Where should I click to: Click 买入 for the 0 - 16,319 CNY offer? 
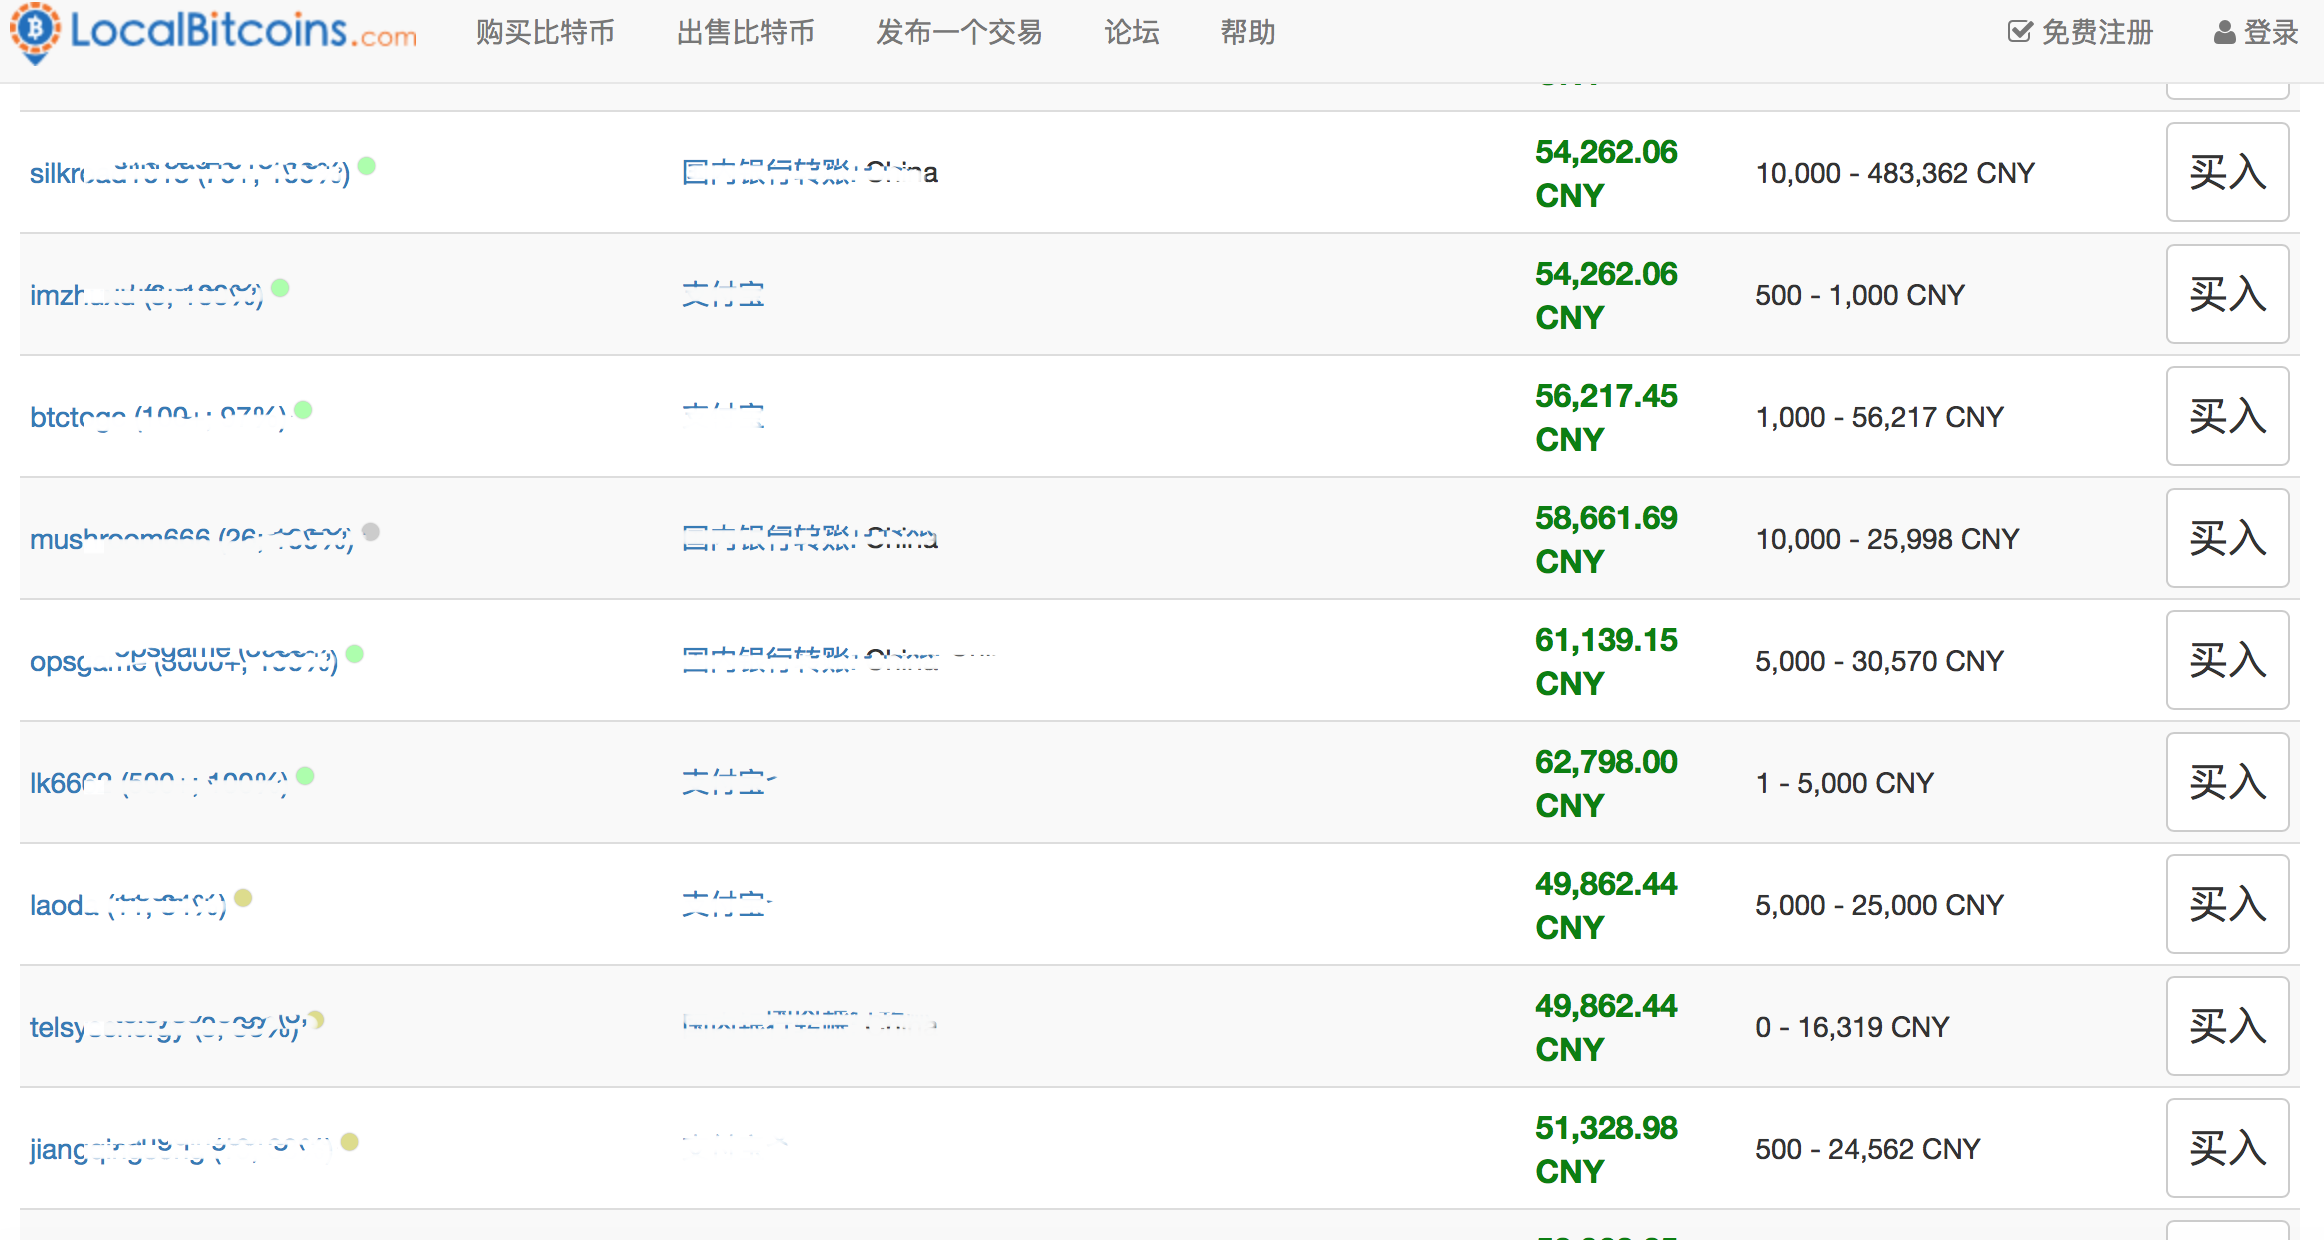tap(2227, 1026)
